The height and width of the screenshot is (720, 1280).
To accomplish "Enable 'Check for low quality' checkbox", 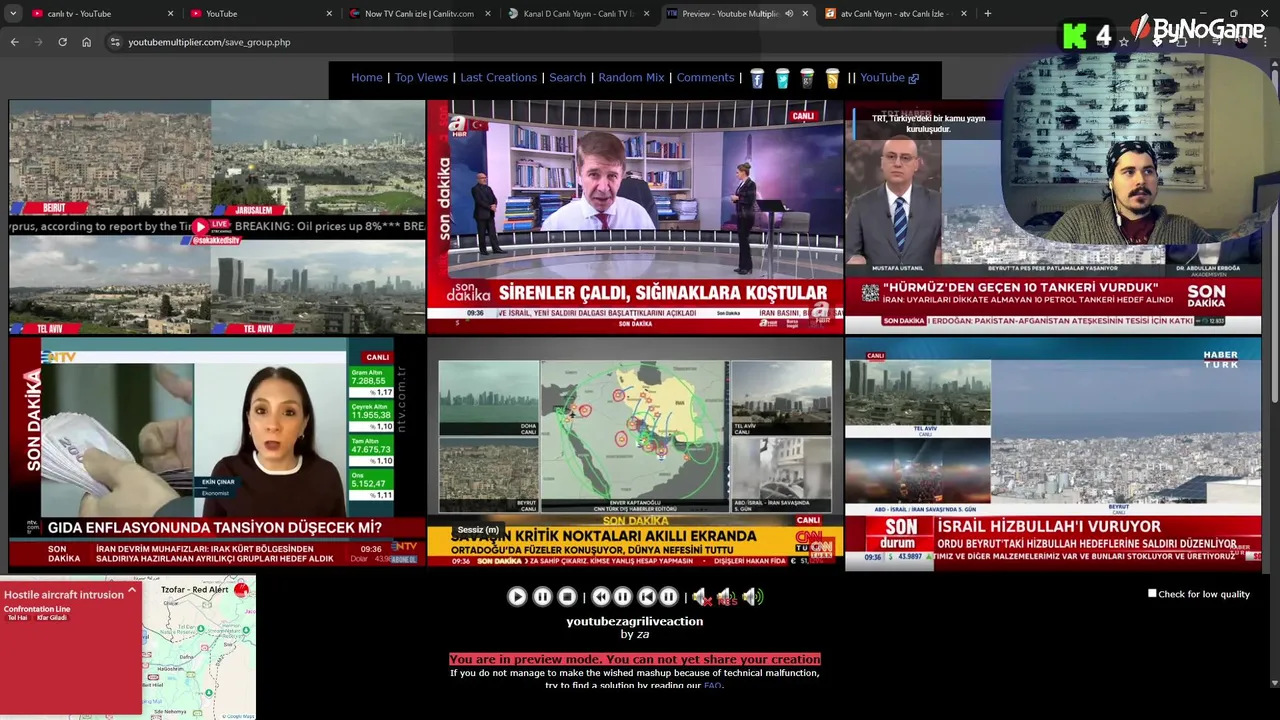I will (1152, 594).
